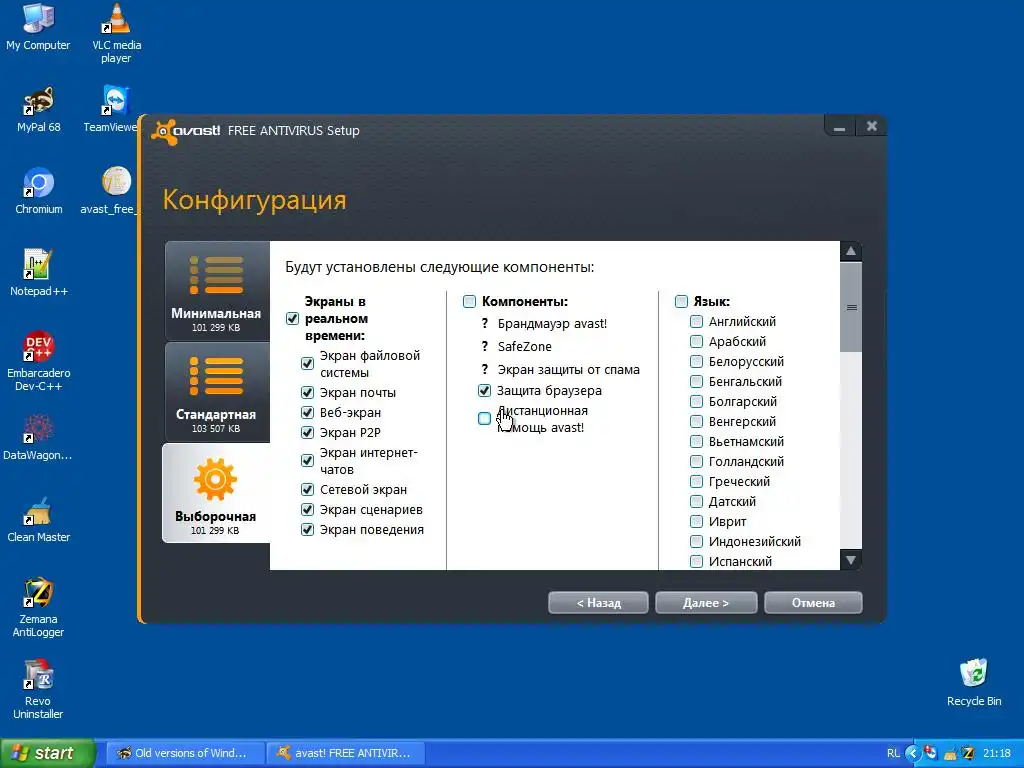Click the RL language indicator in tray
The height and width of the screenshot is (768, 1024).
[x=893, y=753]
